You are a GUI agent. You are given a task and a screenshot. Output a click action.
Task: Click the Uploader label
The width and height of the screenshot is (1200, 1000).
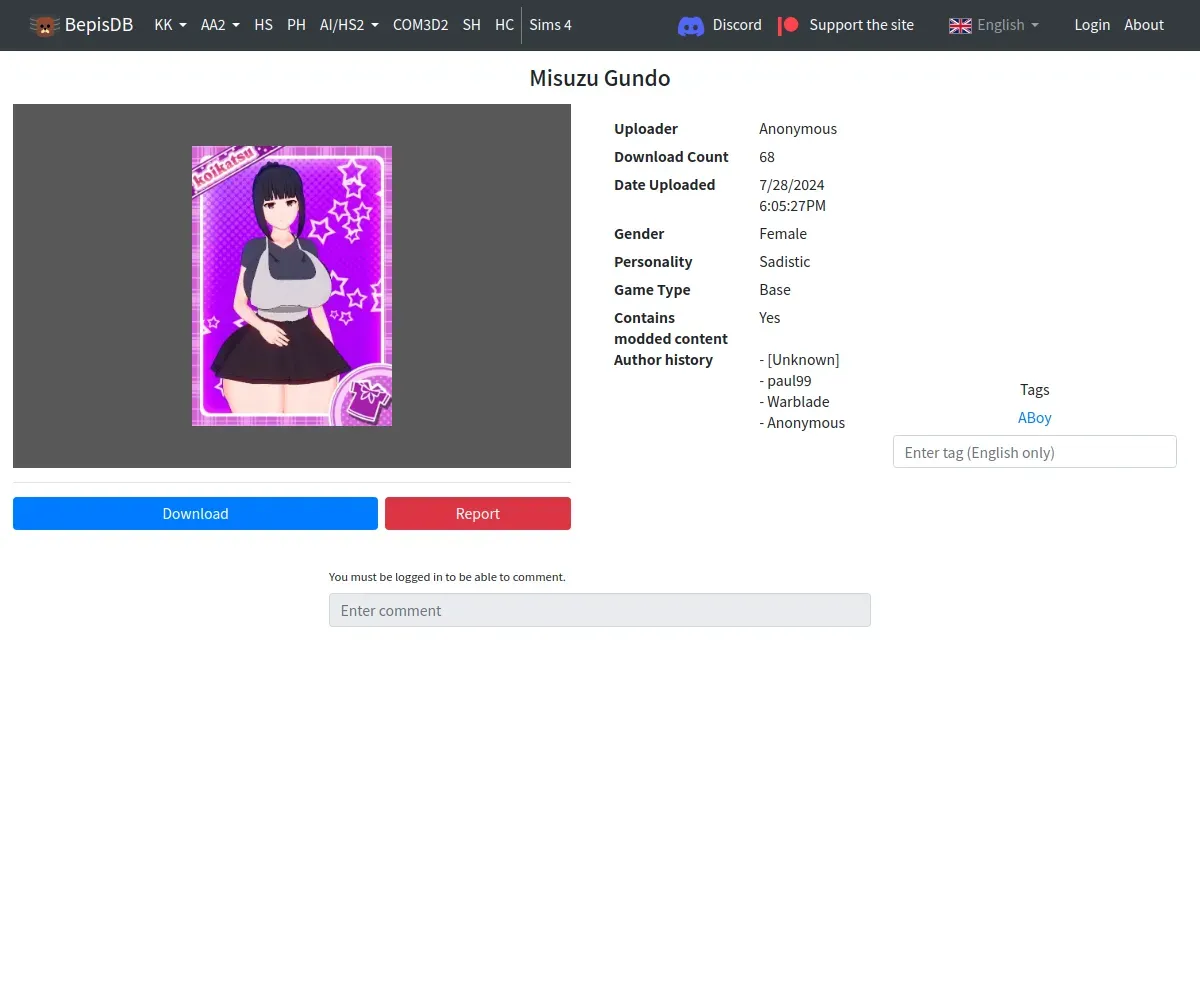point(646,129)
